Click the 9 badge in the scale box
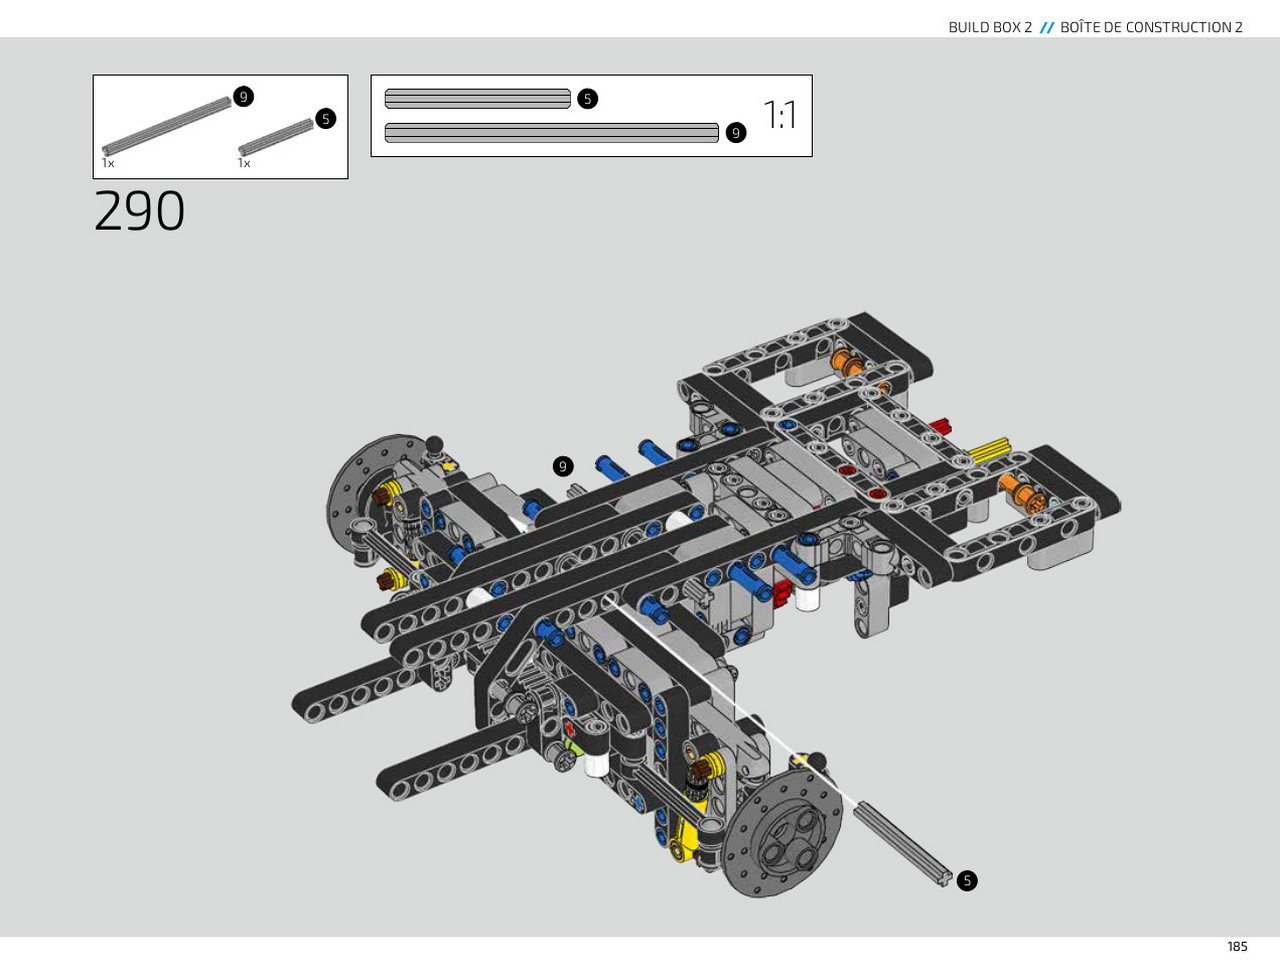The image size is (1280, 974). (x=736, y=133)
